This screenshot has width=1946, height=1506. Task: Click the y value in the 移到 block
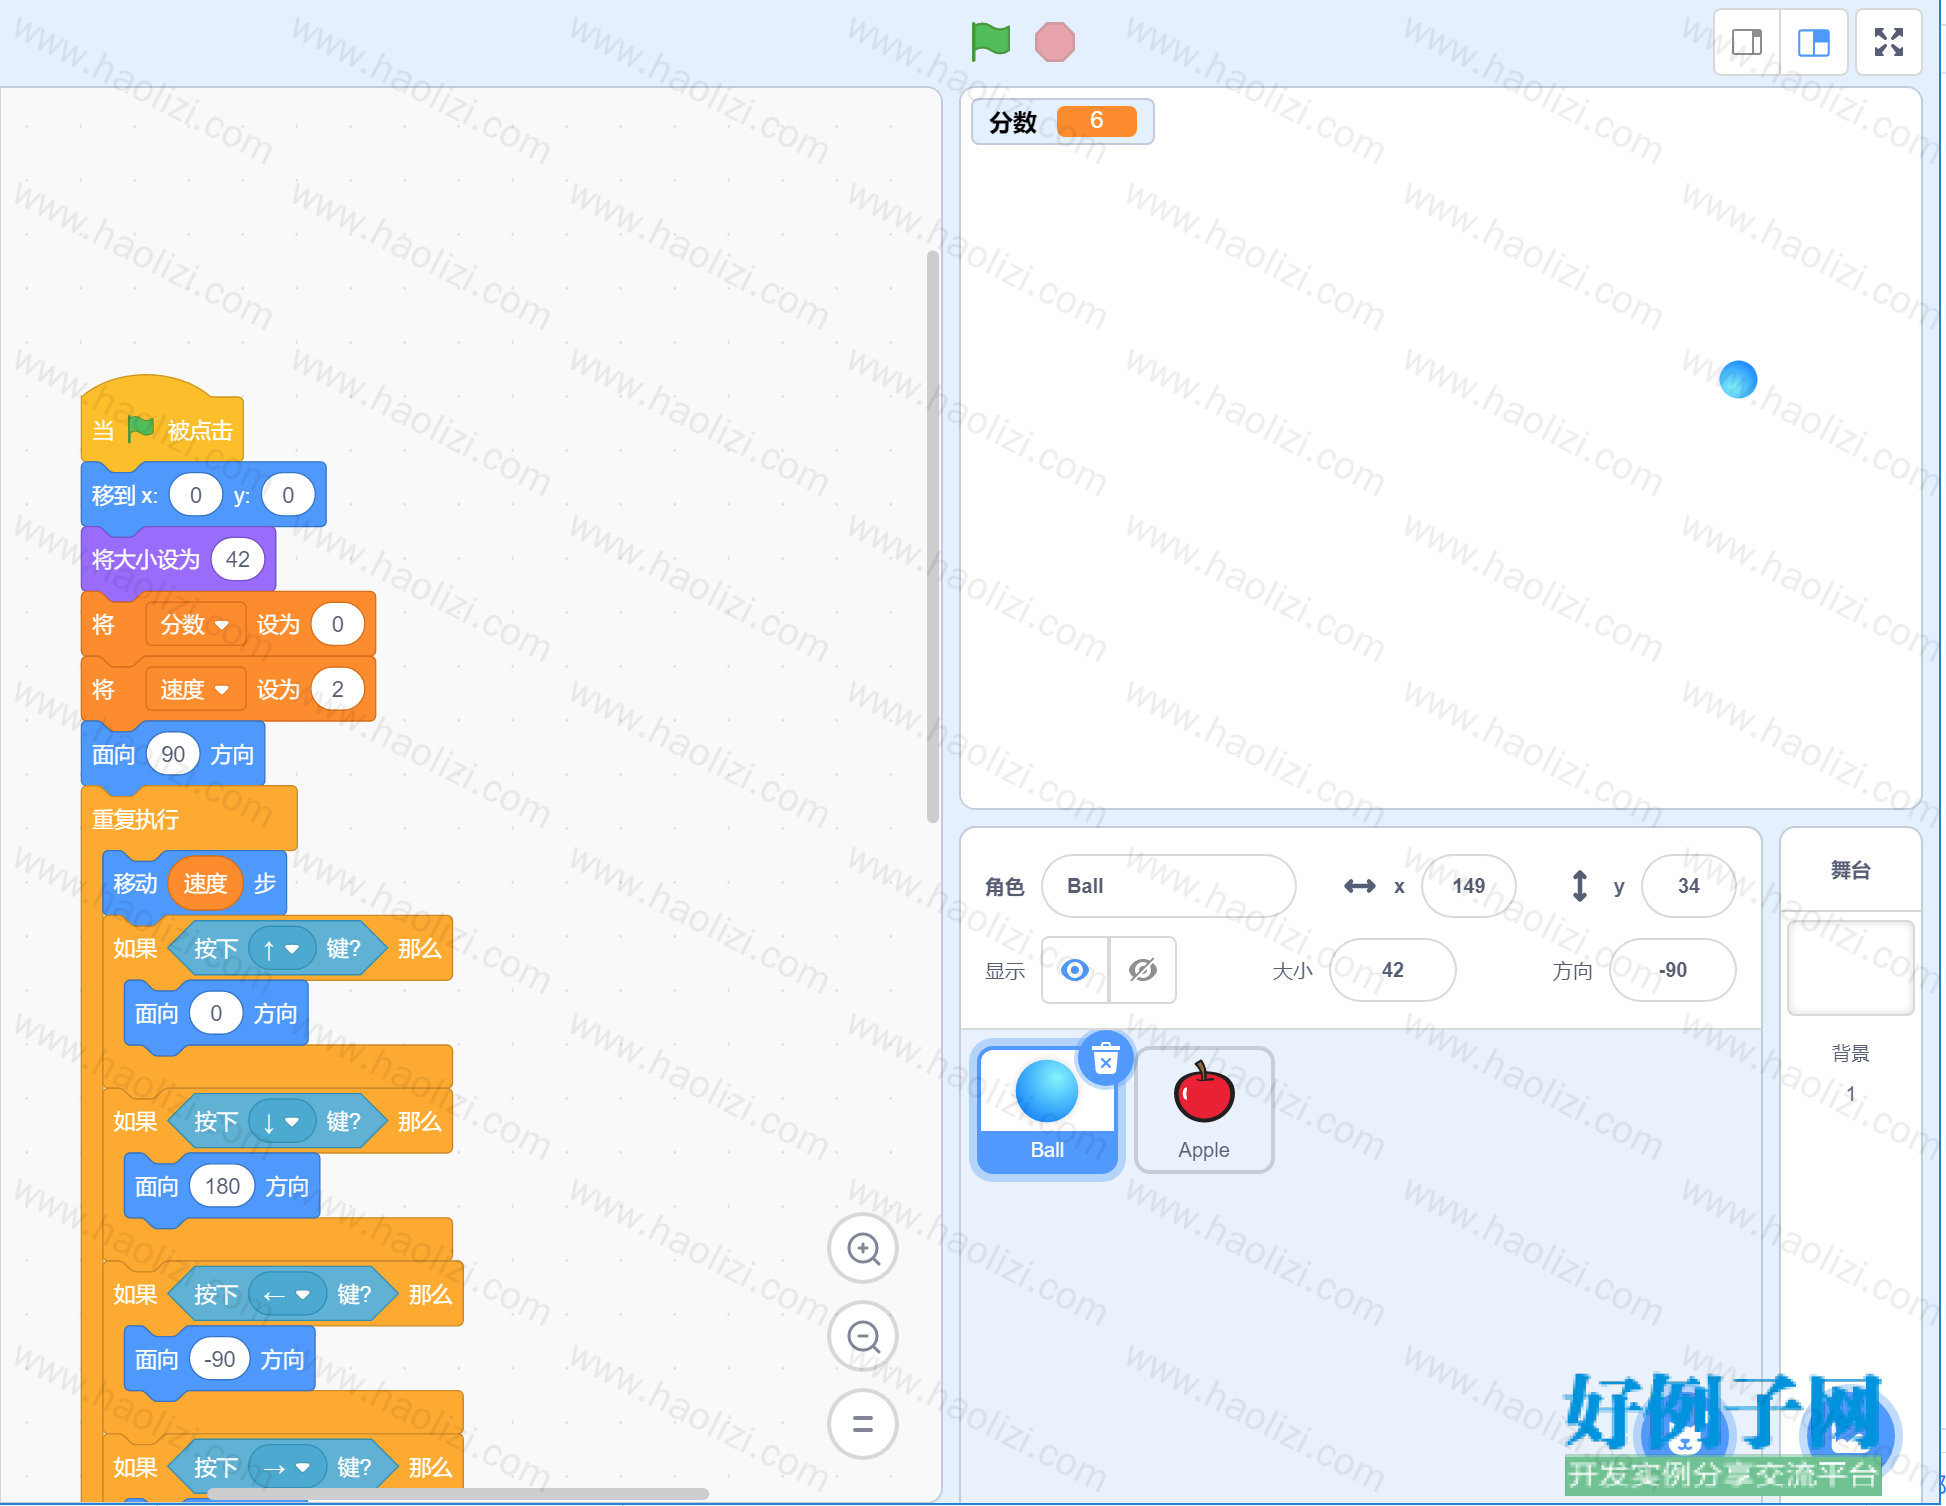[288, 495]
